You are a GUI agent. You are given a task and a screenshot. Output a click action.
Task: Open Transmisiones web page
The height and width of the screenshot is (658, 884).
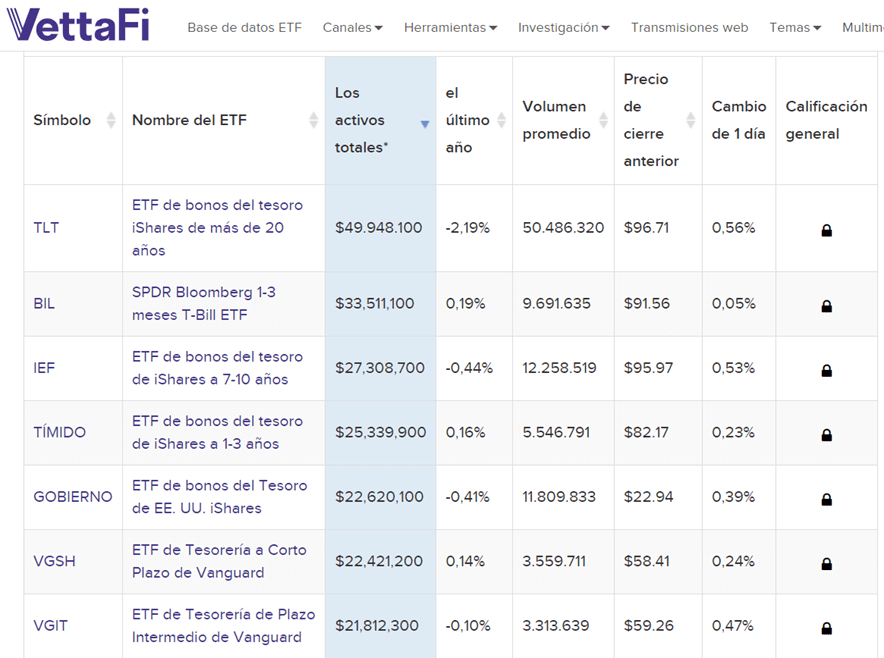click(689, 28)
